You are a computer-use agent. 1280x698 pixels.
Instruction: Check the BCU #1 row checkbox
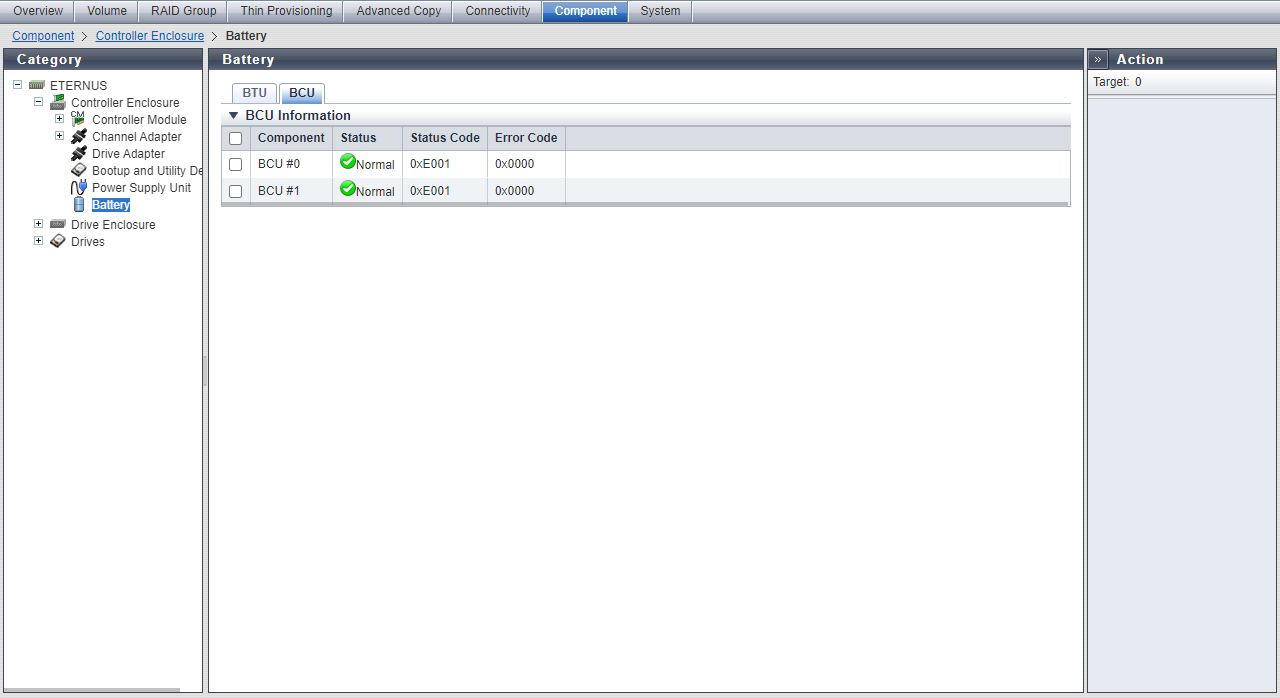click(x=236, y=191)
